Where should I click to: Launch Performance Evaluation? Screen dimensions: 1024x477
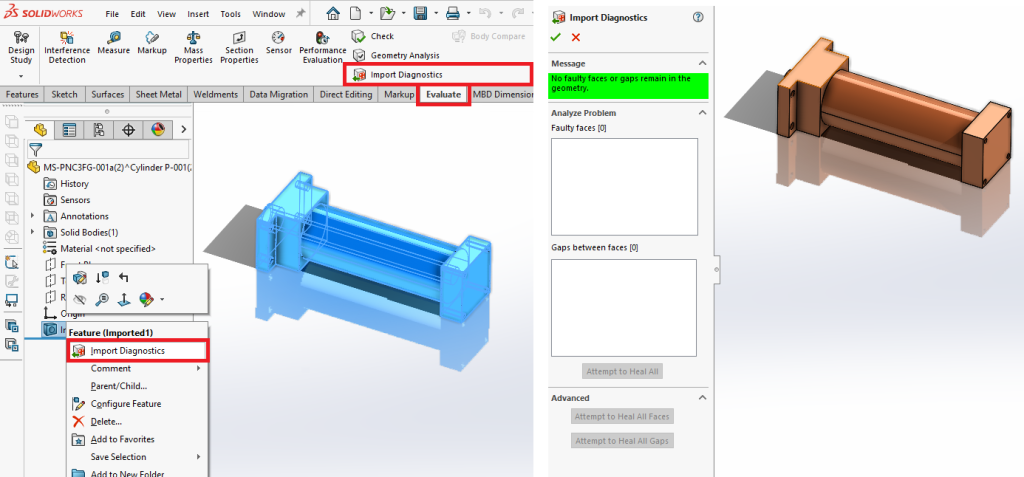322,46
